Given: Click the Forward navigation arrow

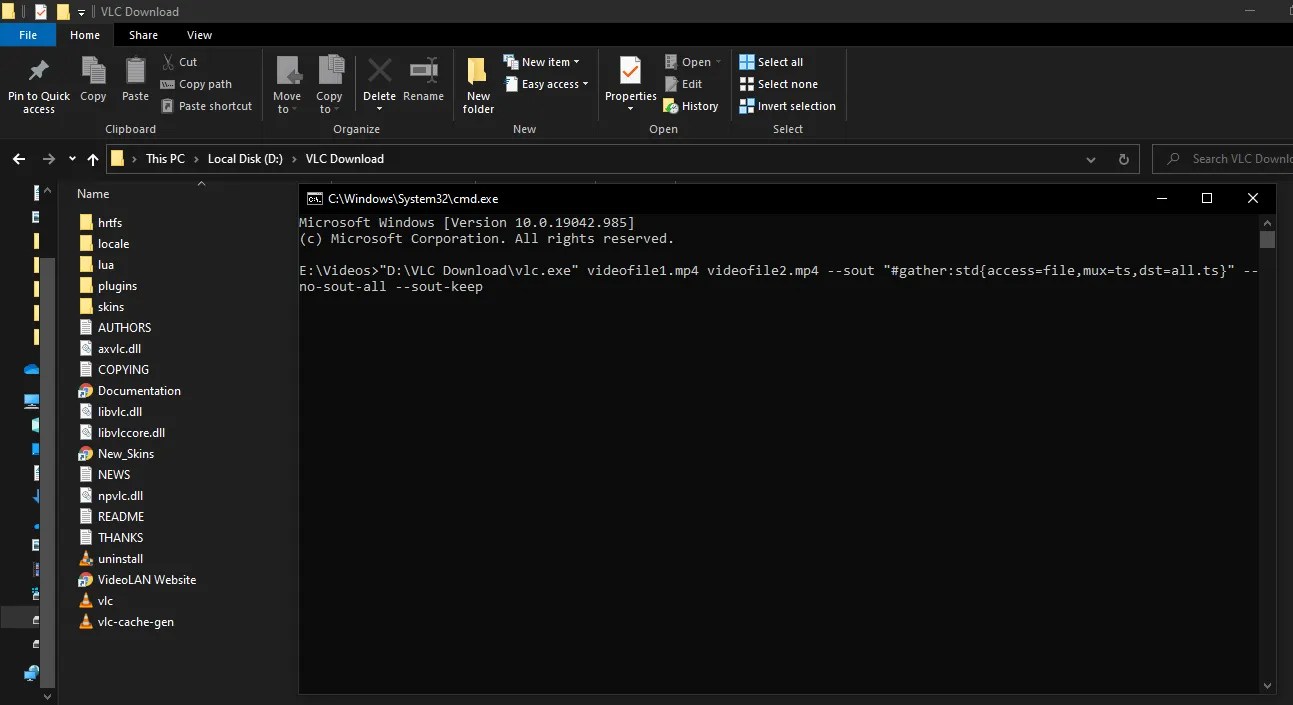Looking at the screenshot, I should 48,159.
